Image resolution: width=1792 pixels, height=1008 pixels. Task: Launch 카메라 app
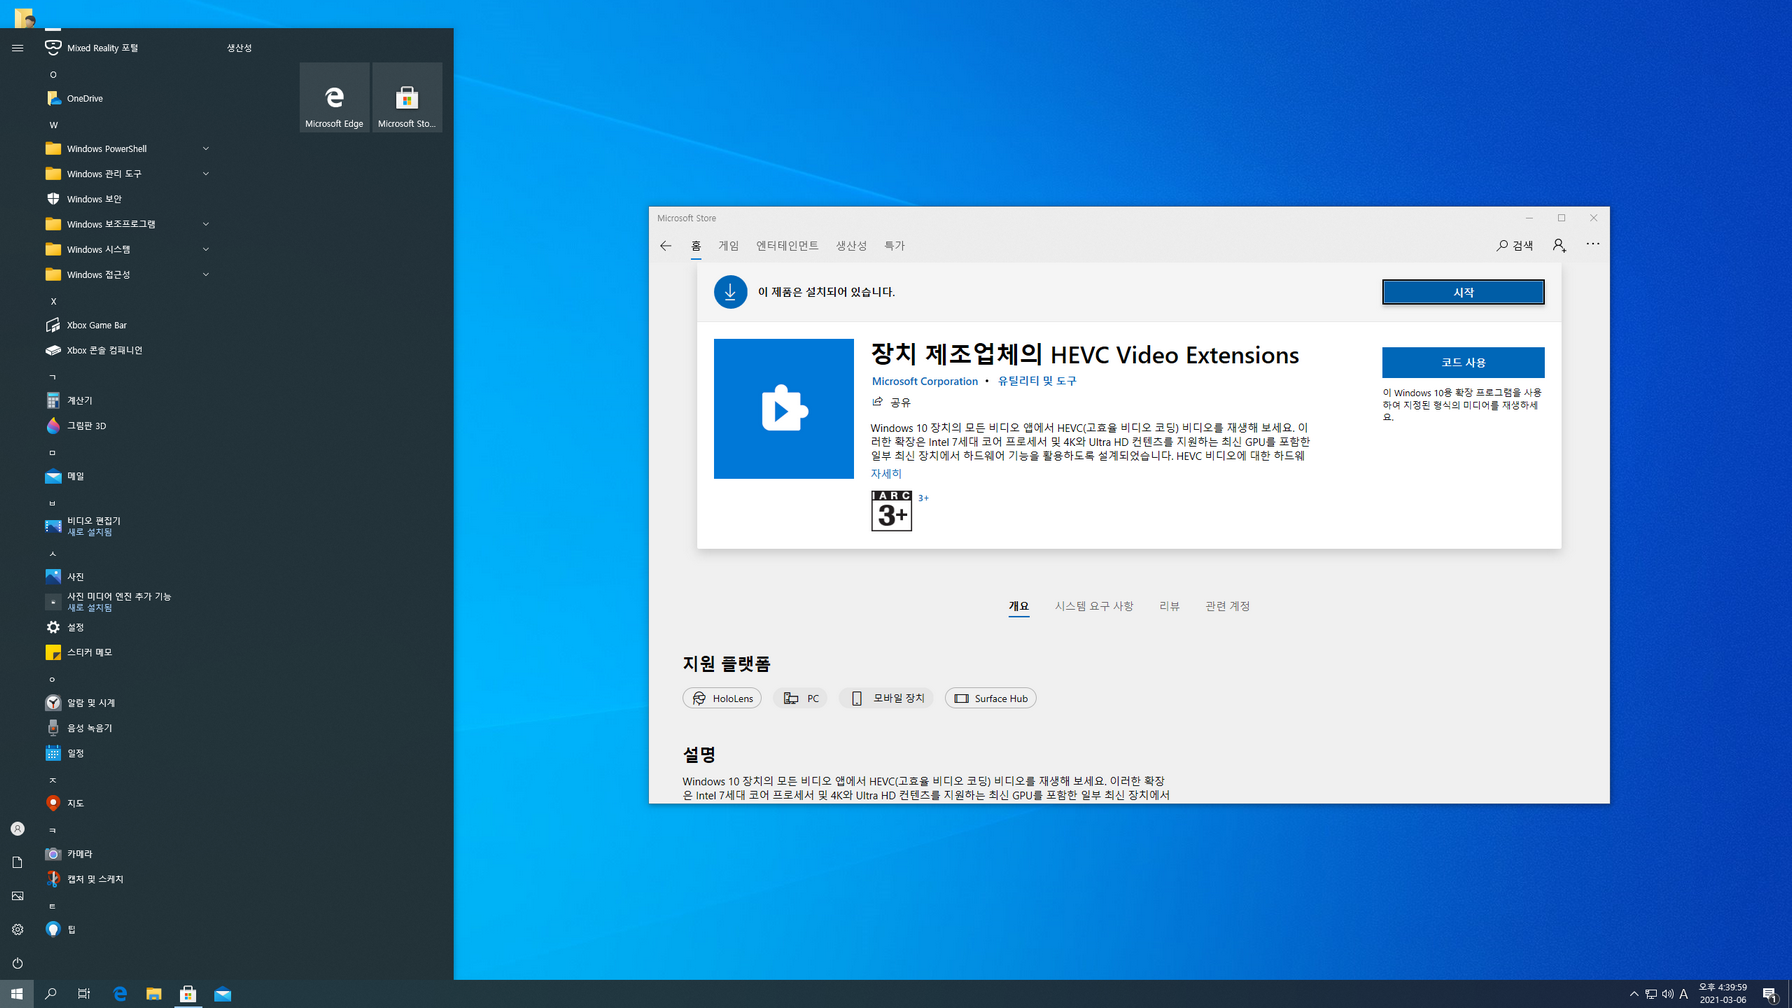point(128,854)
